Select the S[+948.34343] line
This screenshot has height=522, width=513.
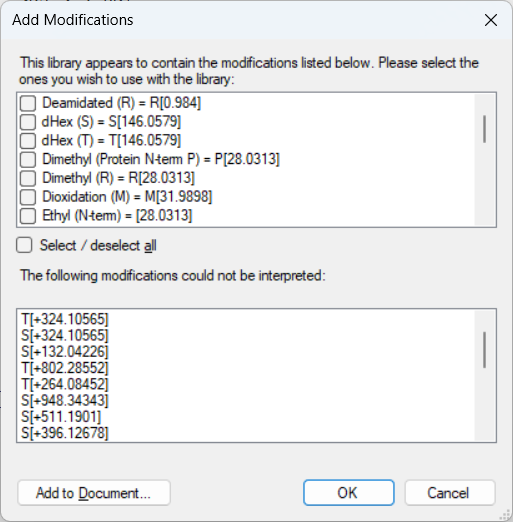(x=65, y=400)
